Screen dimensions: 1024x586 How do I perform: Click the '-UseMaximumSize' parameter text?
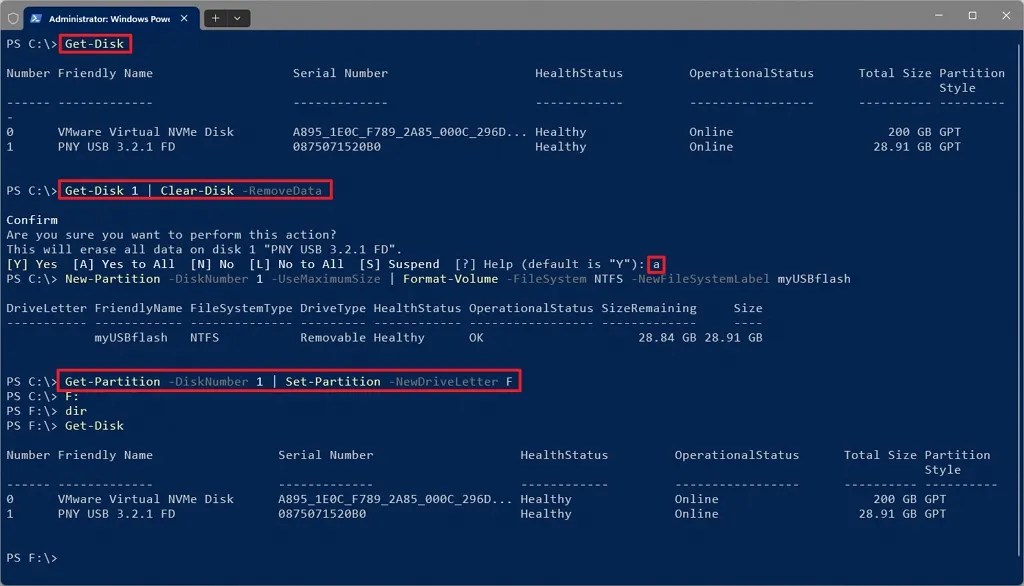point(325,279)
